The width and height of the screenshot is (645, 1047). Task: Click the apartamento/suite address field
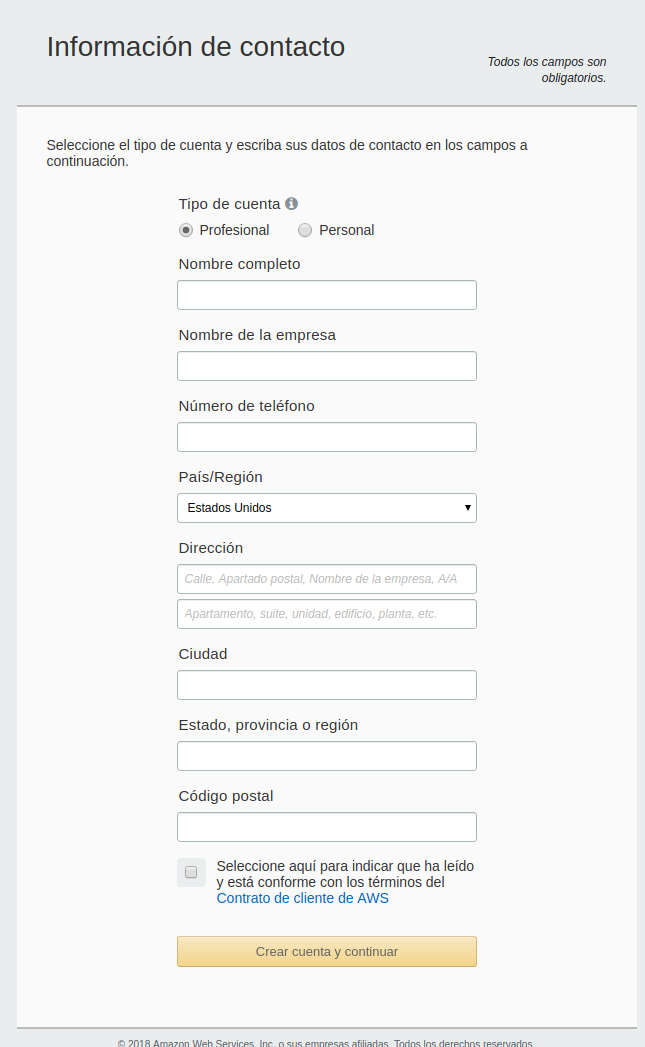(326, 613)
